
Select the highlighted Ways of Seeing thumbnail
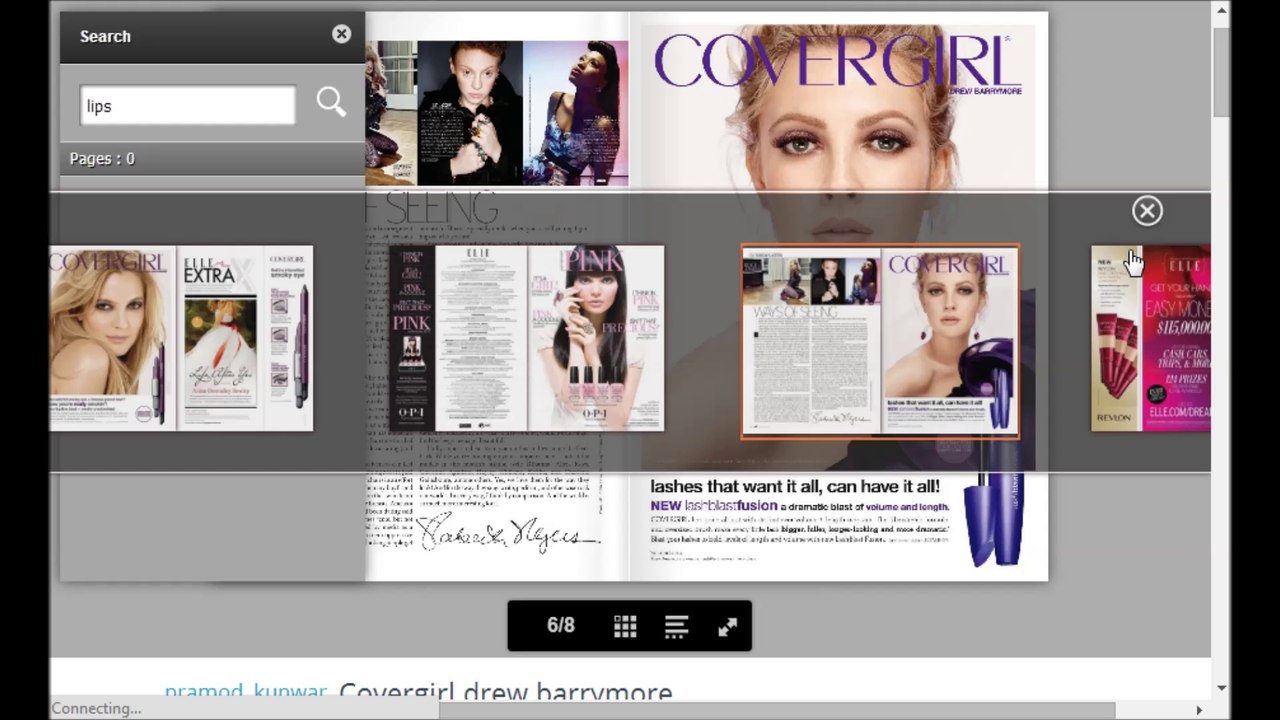(880, 341)
